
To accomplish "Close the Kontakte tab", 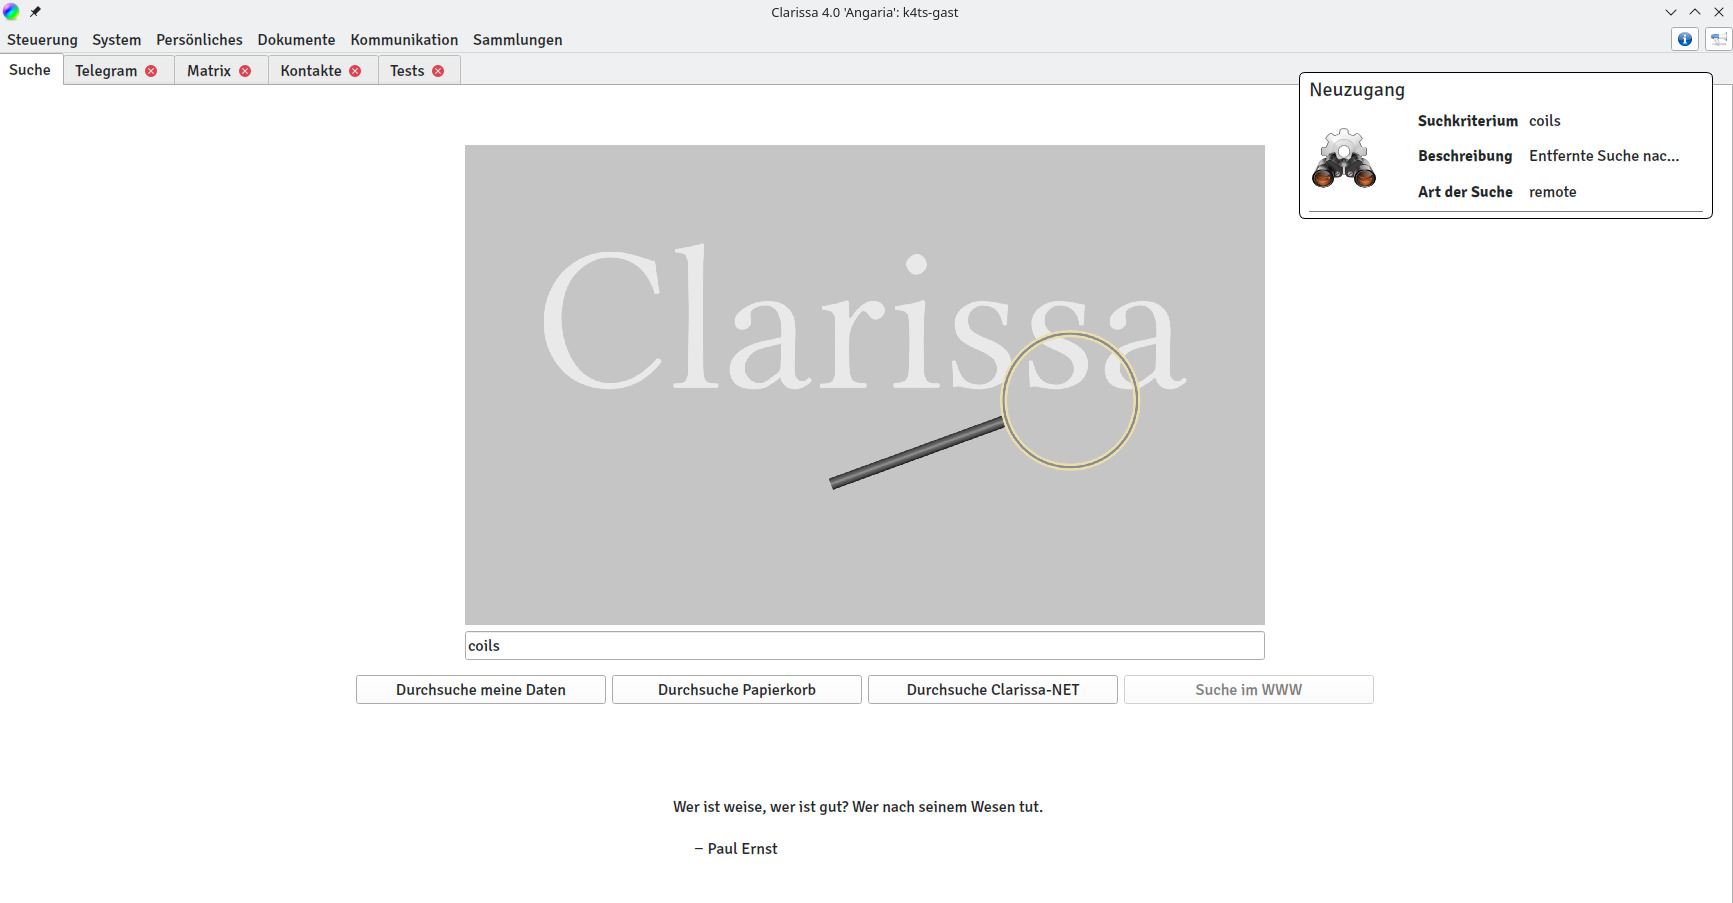I will pos(355,71).
